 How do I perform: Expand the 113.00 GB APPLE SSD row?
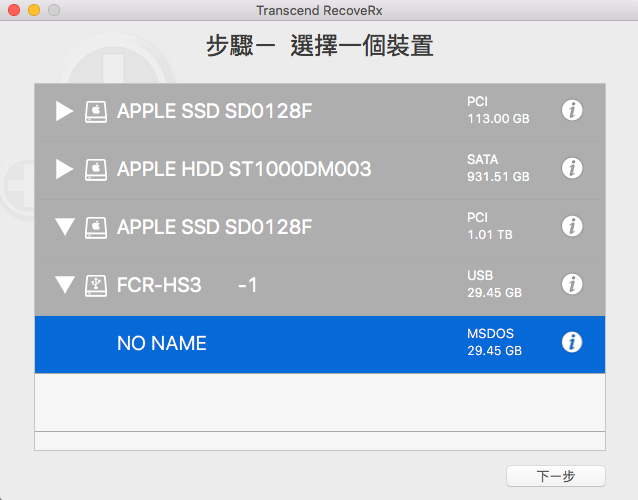[64, 111]
